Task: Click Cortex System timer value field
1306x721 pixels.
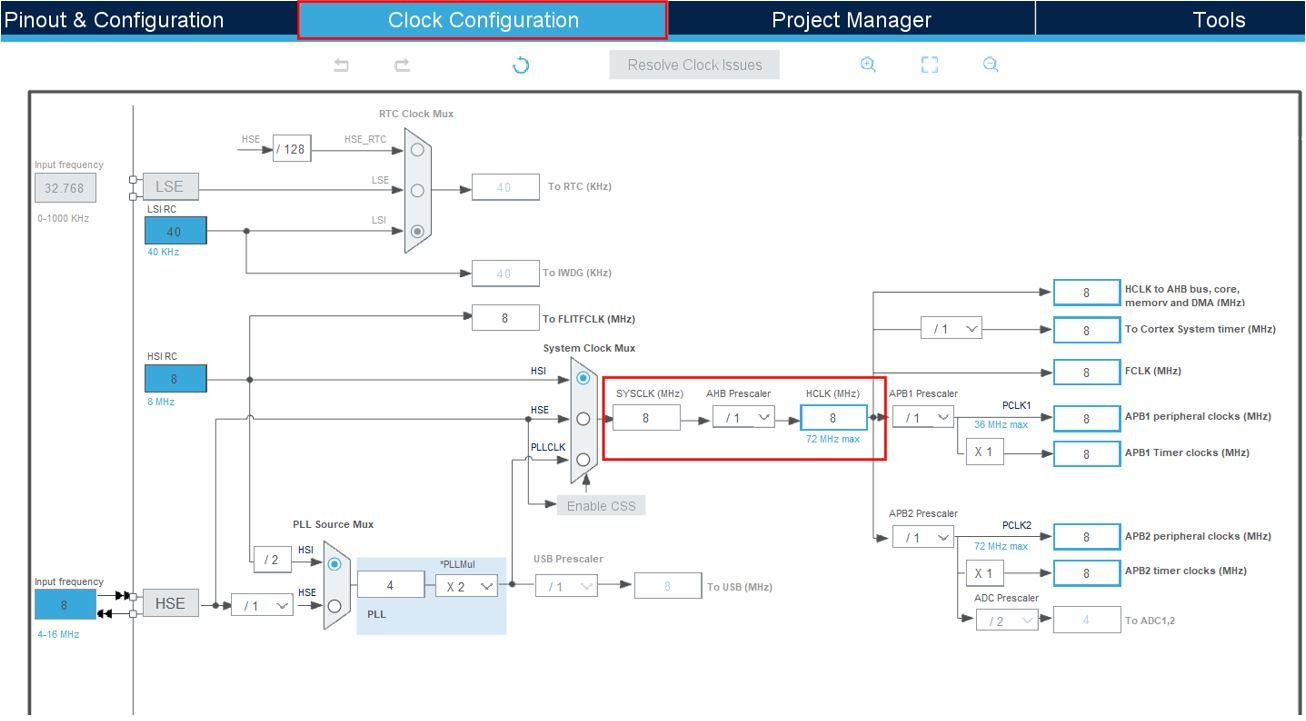Action: click(x=1086, y=329)
